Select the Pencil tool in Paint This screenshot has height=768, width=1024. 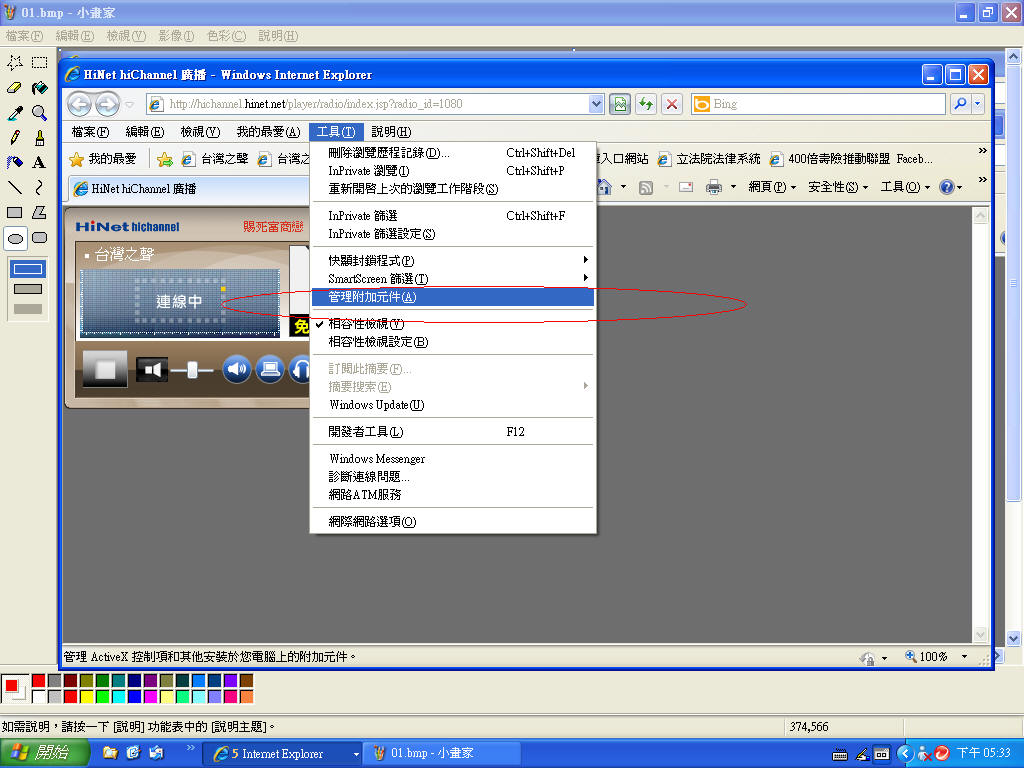pos(15,138)
